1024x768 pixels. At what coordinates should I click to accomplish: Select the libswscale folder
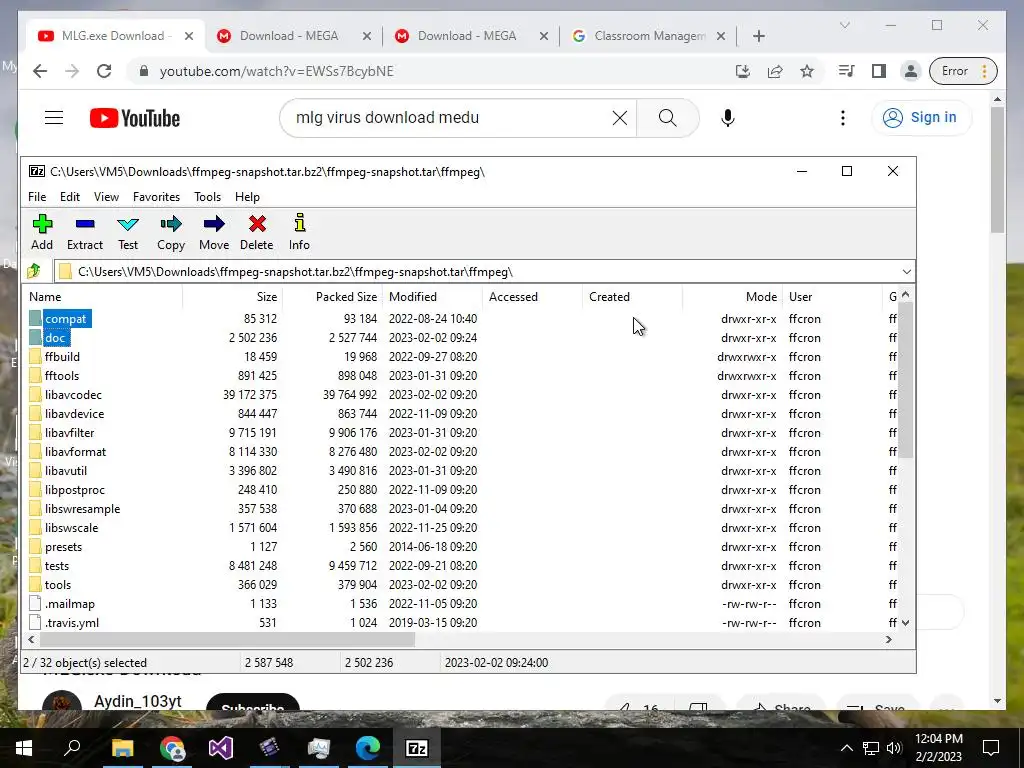71,528
